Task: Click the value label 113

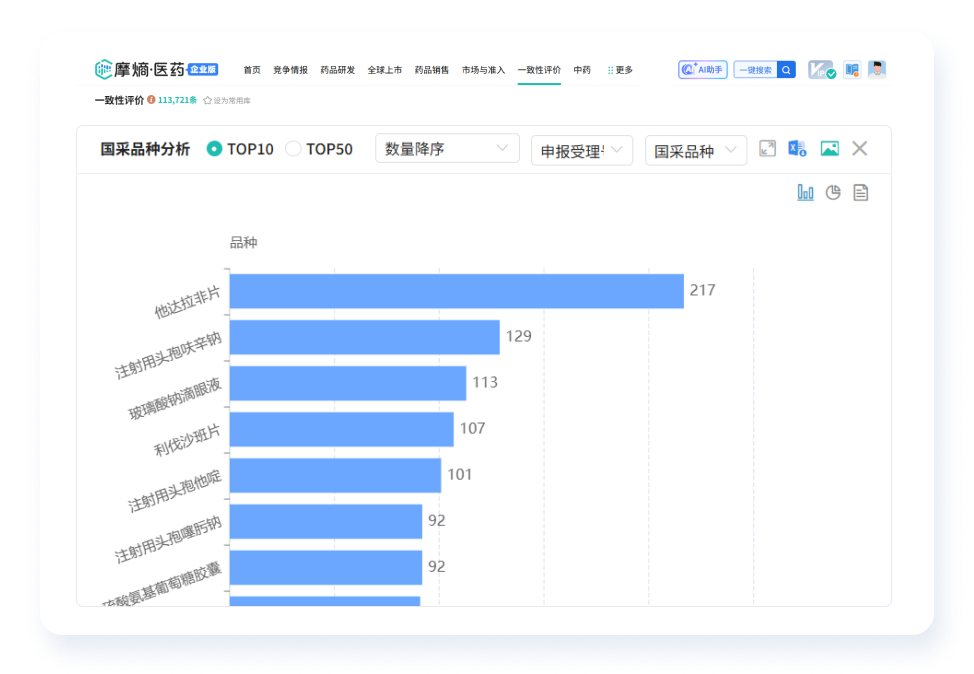Action: click(x=485, y=382)
